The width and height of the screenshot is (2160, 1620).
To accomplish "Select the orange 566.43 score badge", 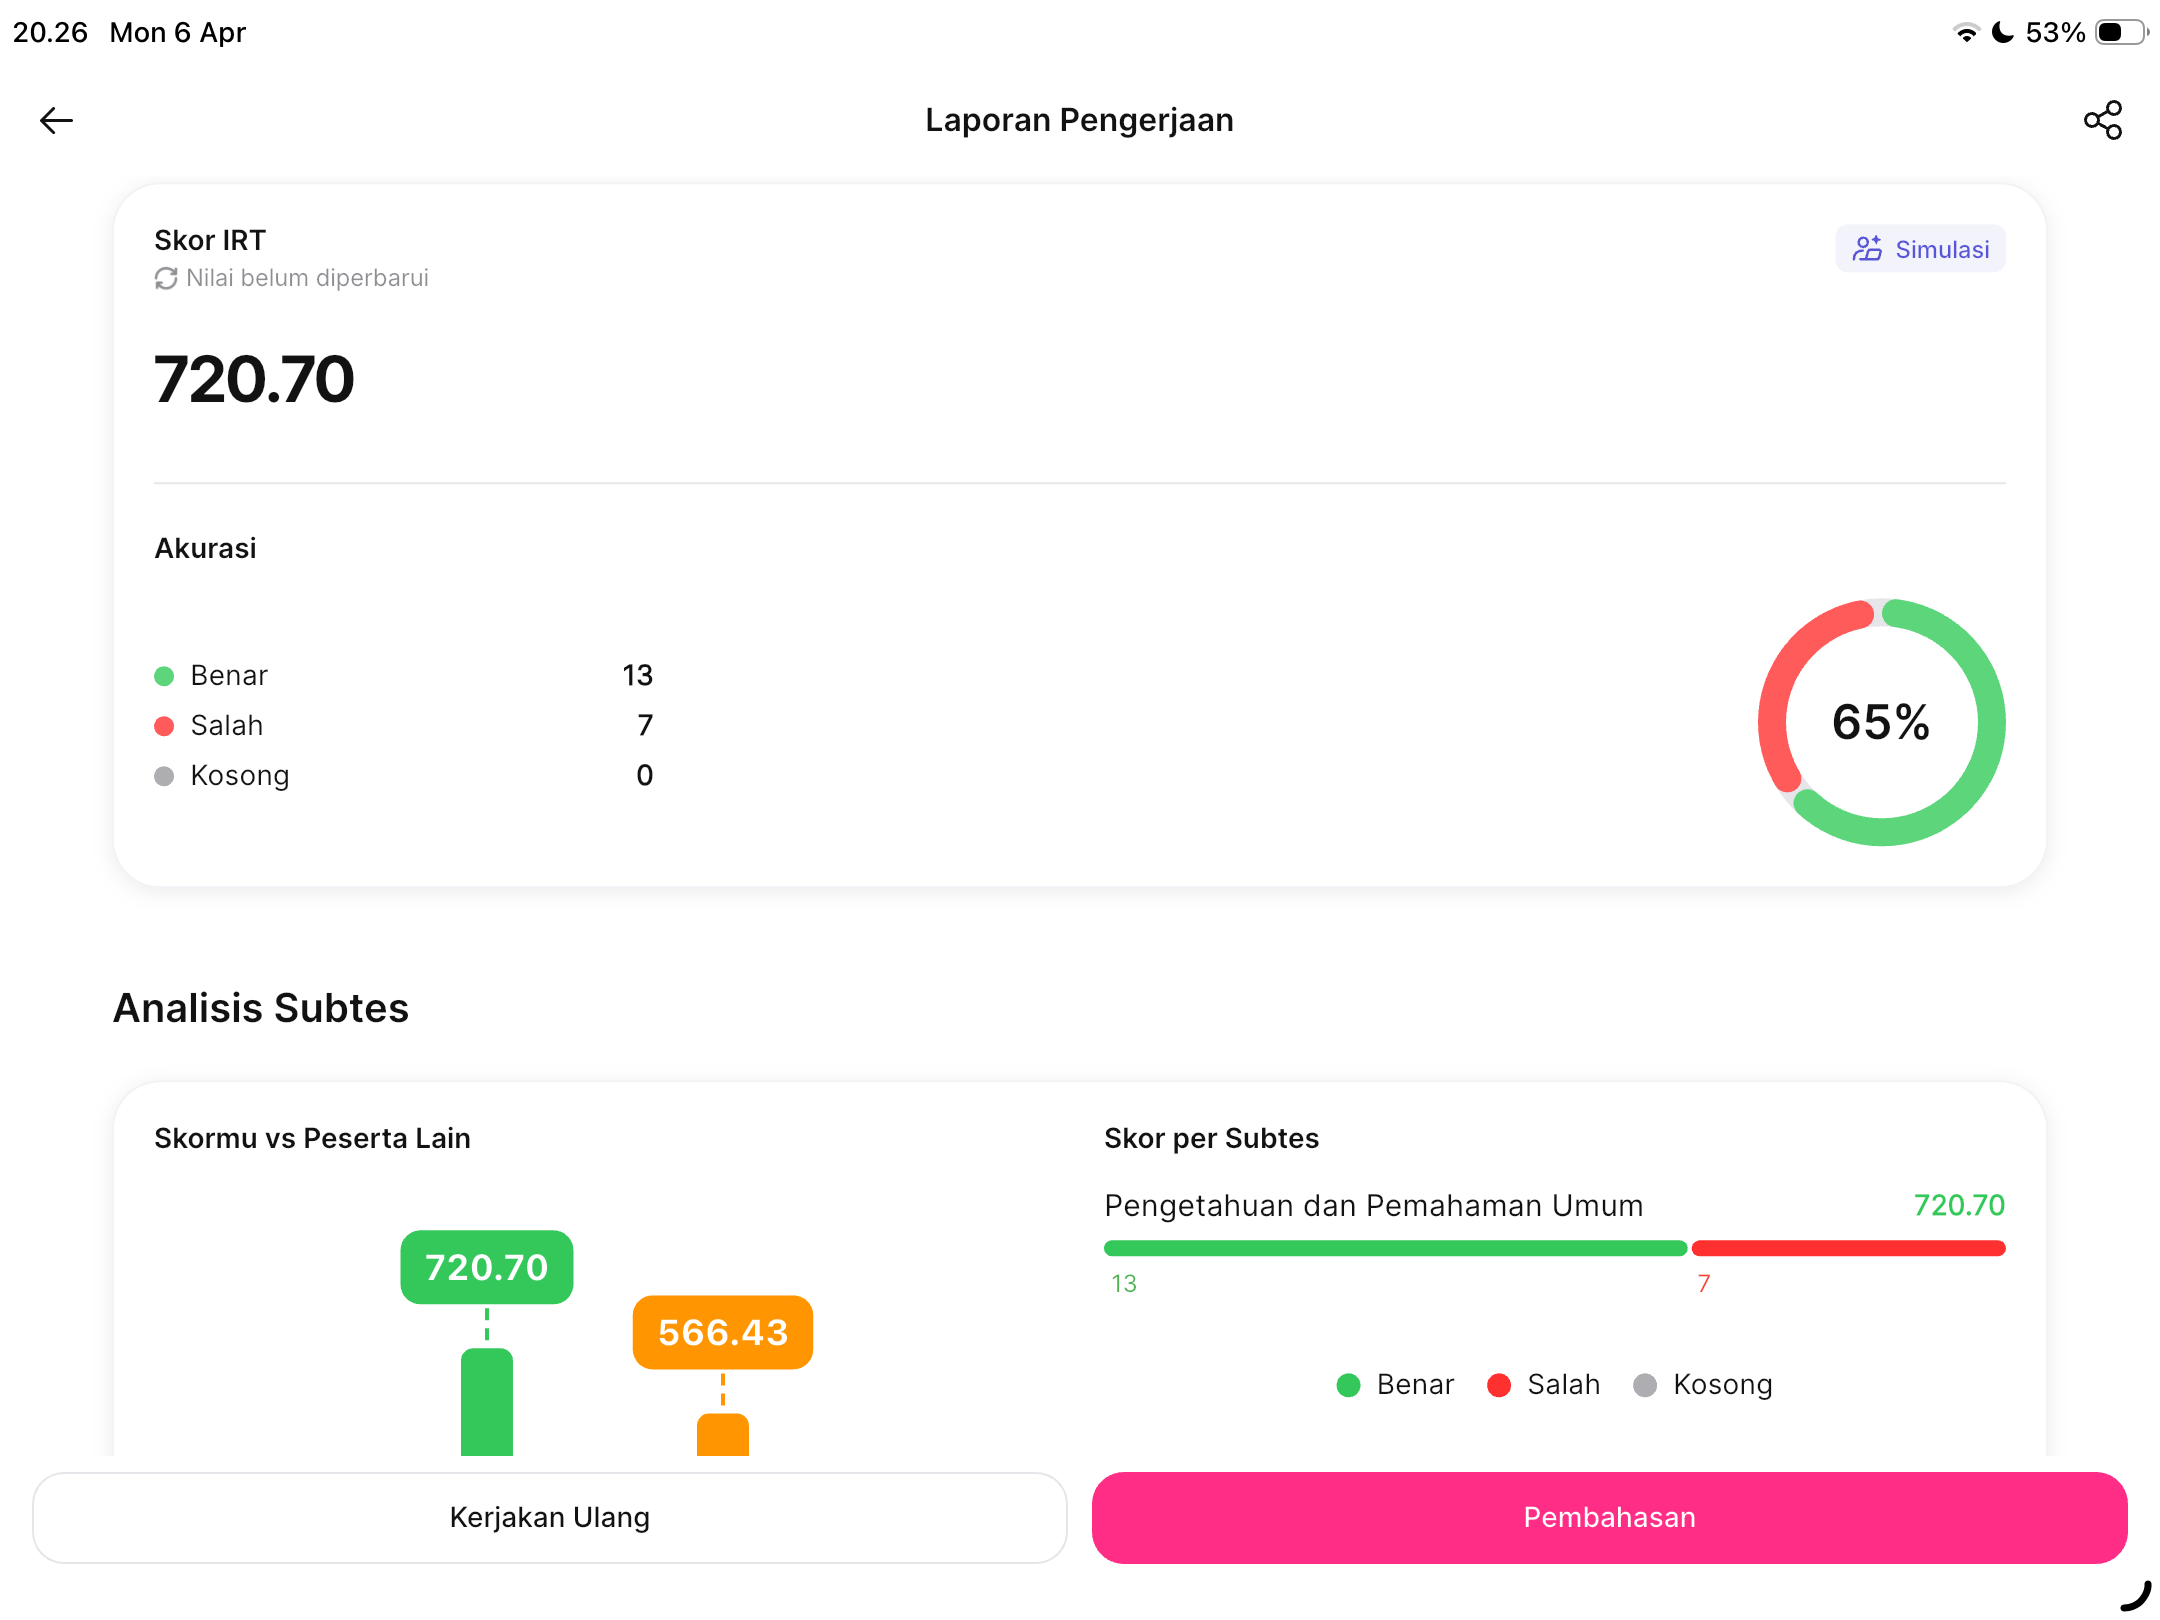I will point(723,1332).
